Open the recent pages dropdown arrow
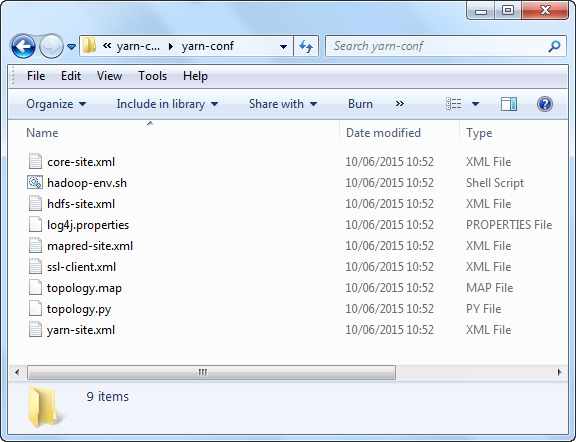The width and height of the screenshot is (576, 442). (72, 47)
